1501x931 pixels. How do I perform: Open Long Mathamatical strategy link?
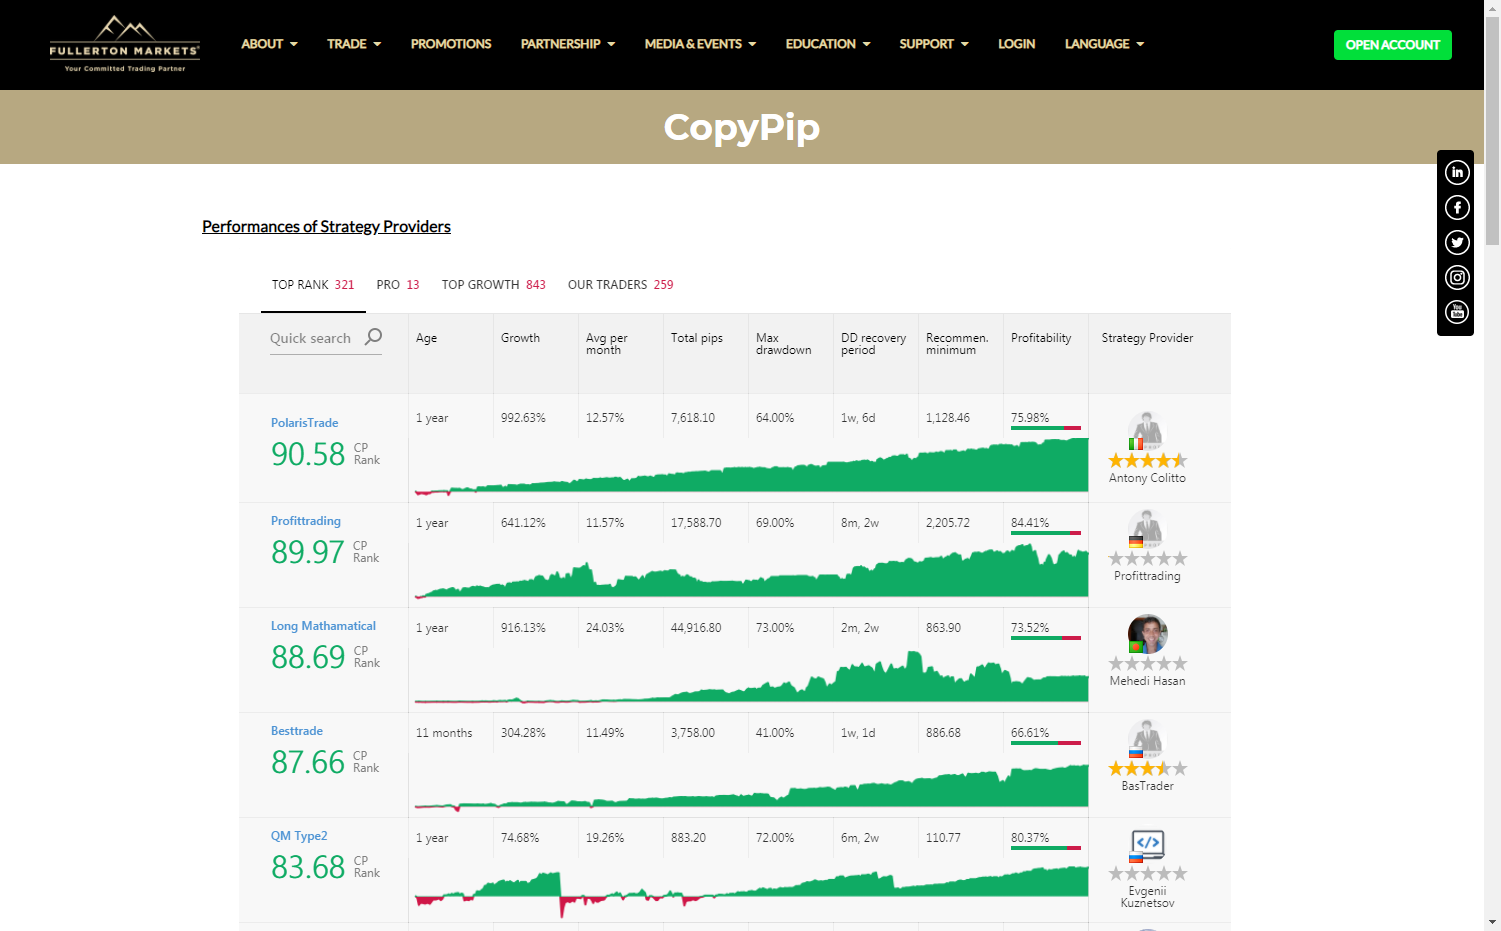[x=323, y=626]
